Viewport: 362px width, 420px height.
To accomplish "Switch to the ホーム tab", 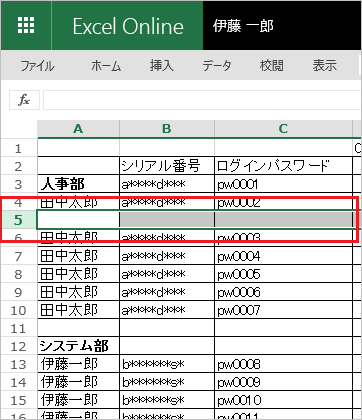I will click(x=106, y=66).
